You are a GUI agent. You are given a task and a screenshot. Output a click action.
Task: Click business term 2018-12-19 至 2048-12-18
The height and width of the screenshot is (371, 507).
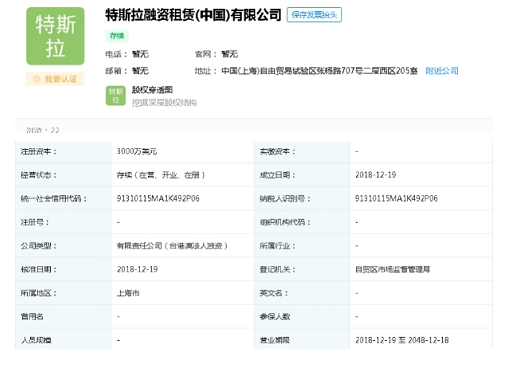click(402, 340)
